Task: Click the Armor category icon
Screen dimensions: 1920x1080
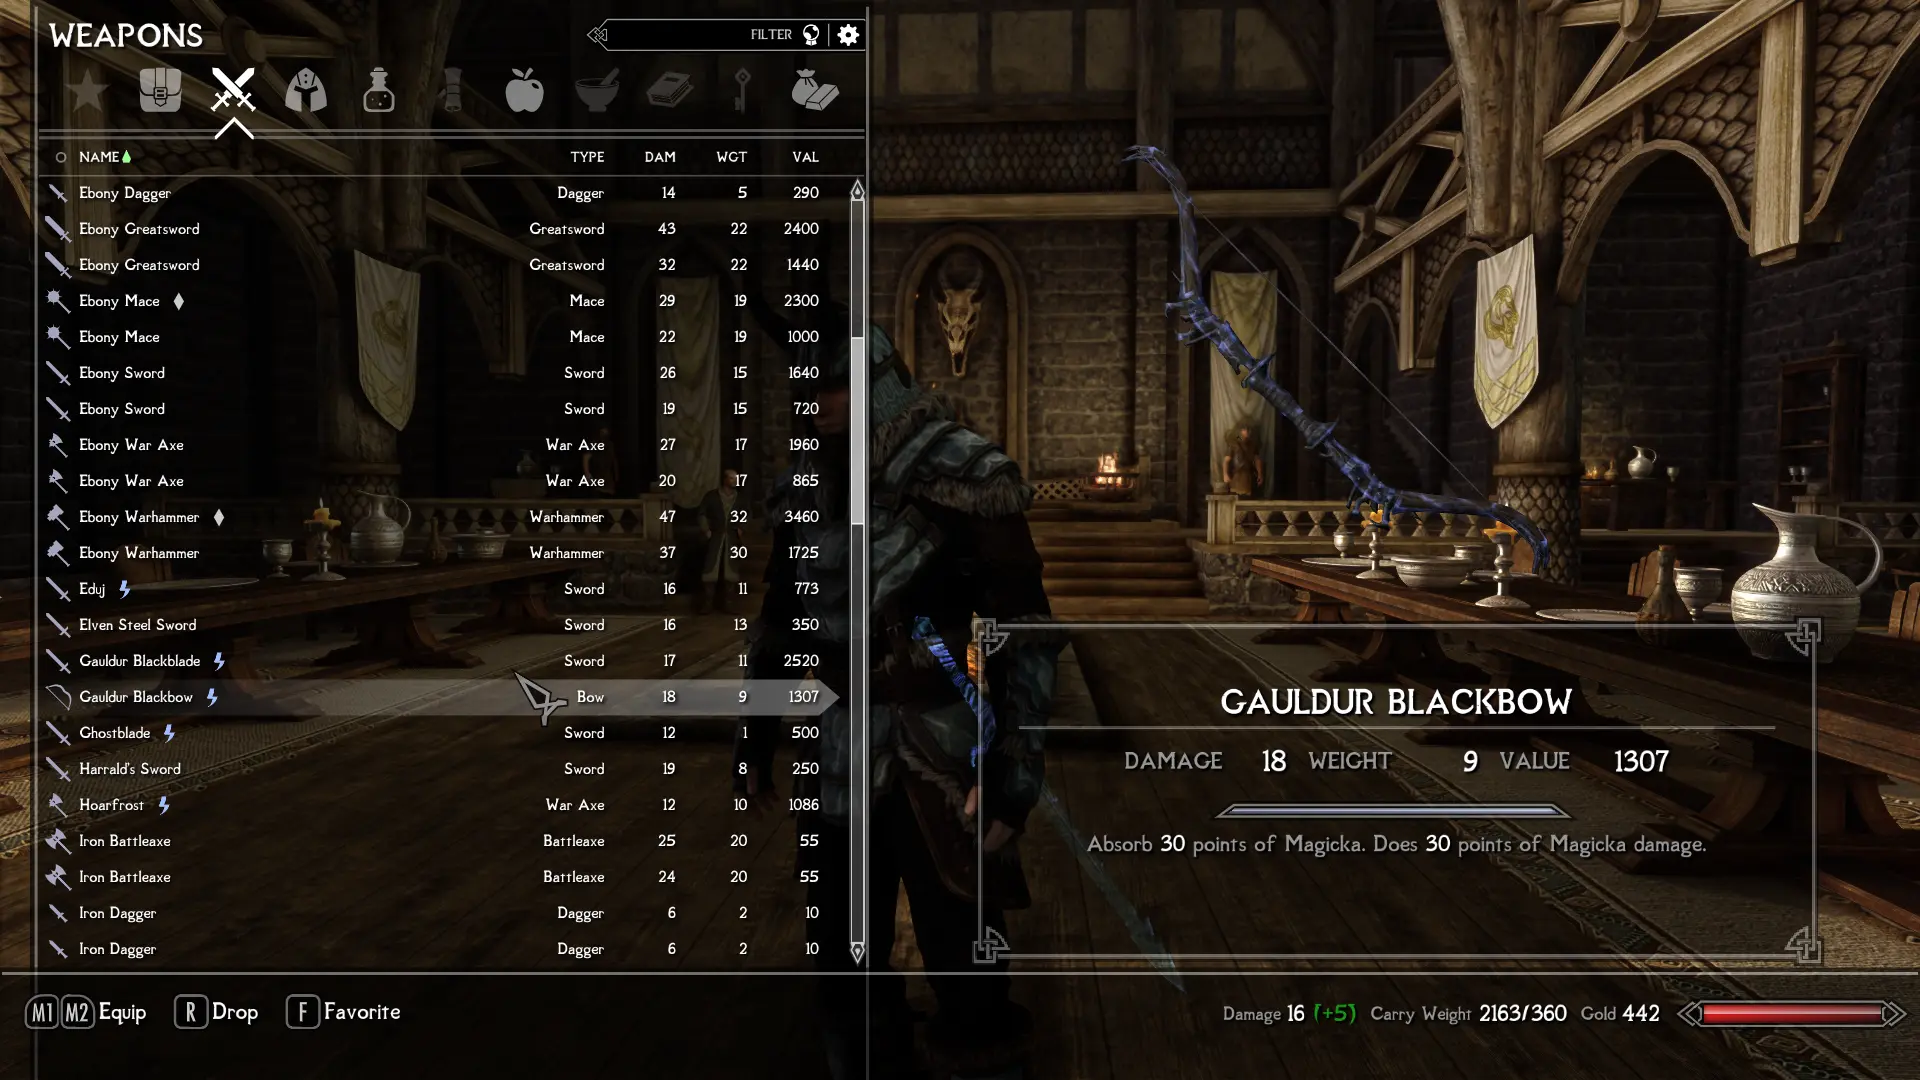Action: 306,91
